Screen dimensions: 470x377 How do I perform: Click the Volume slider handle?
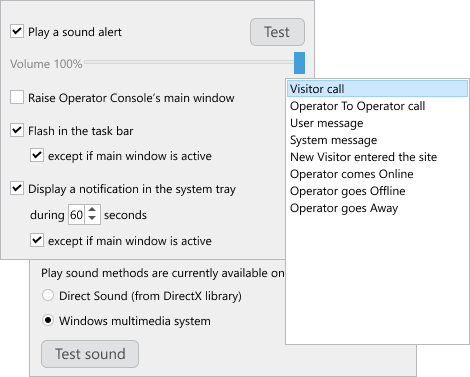click(299, 63)
